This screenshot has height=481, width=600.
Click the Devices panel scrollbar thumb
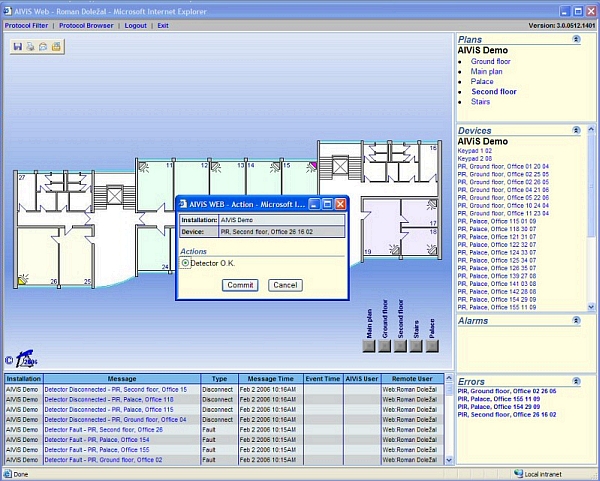tap(591, 186)
